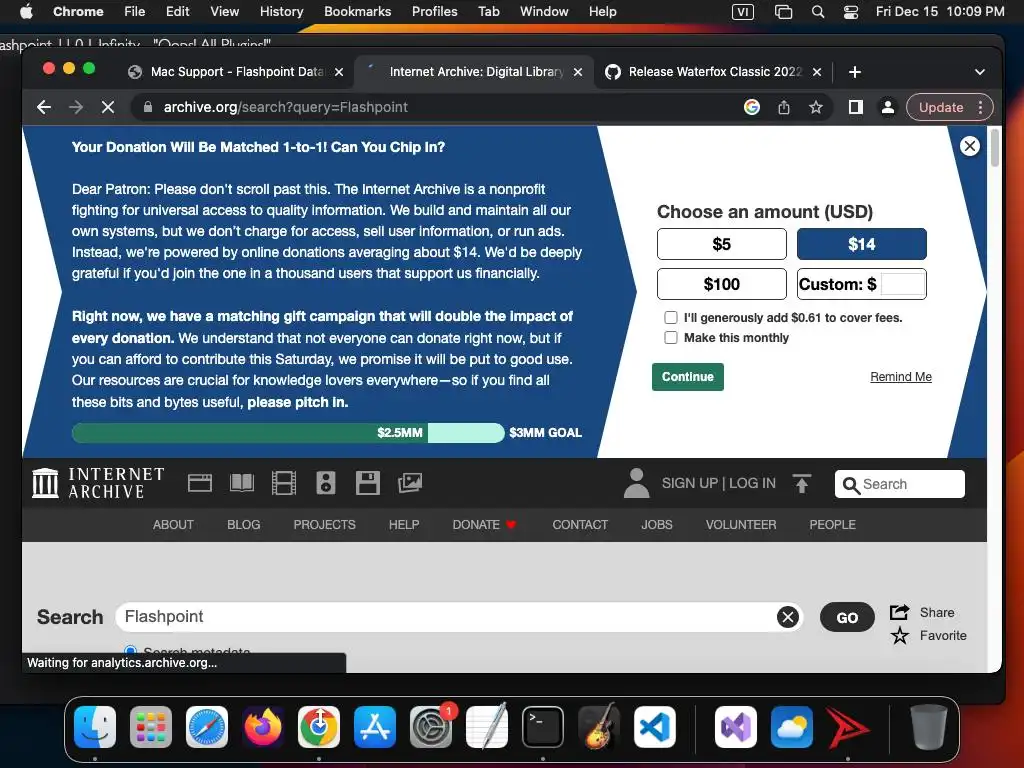Click the GO search button
The width and height of the screenshot is (1024, 768).
pyautogui.click(x=847, y=618)
